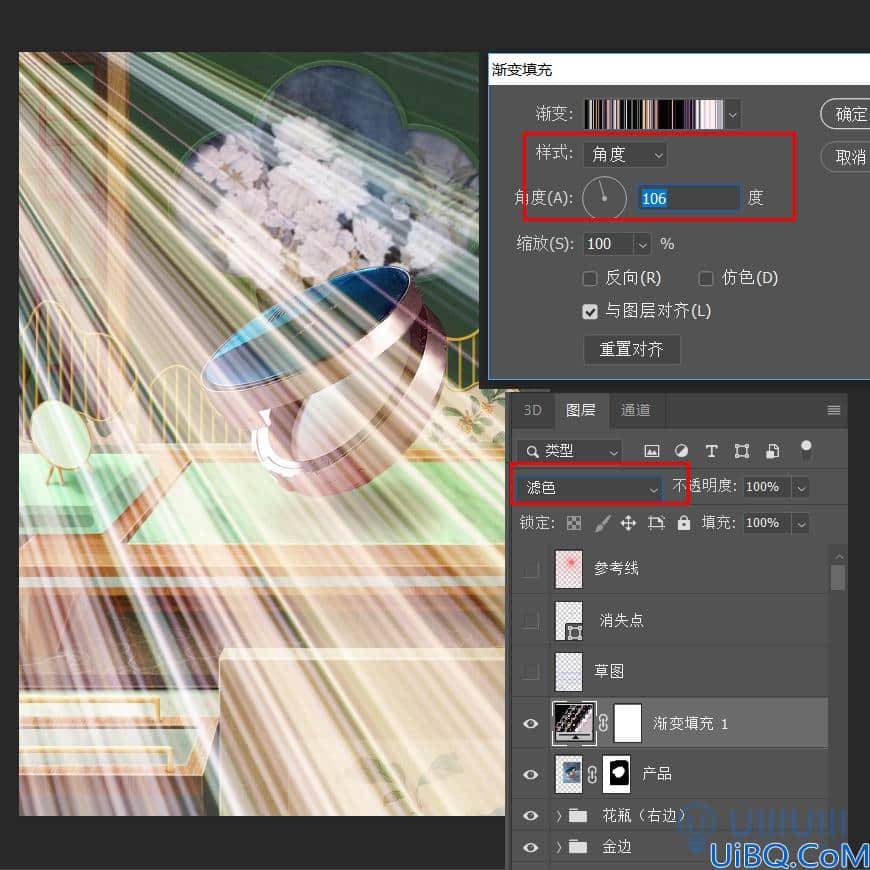Click the 重置对齐 button
This screenshot has height=870, width=870.
[x=631, y=350]
